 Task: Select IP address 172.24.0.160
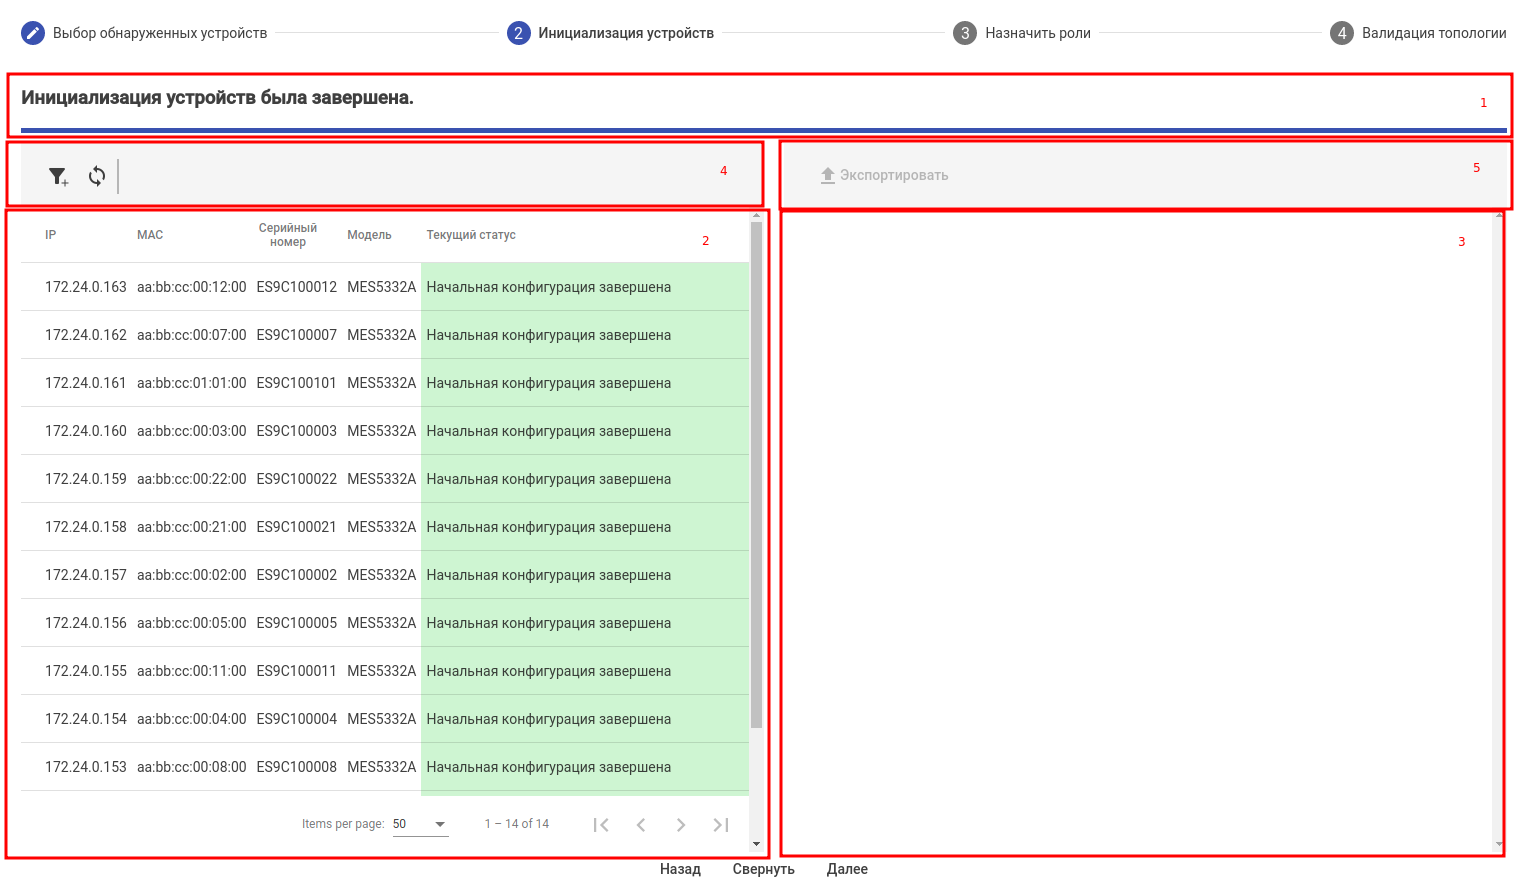[86, 431]
